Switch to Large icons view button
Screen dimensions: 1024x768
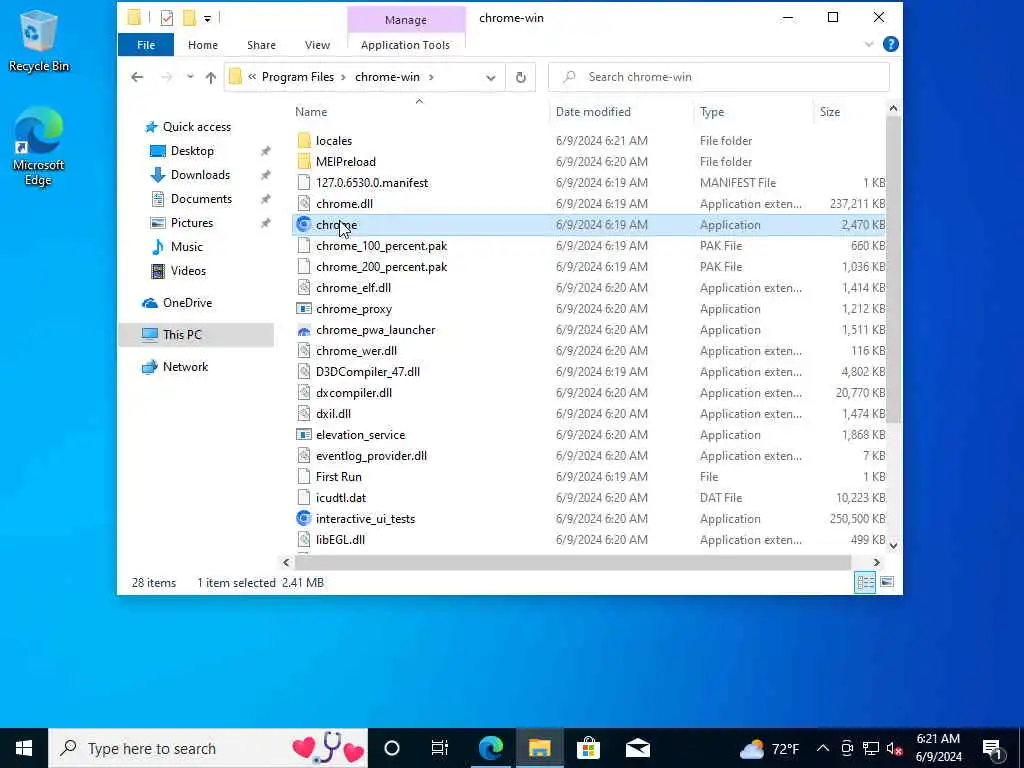[887, 582]
